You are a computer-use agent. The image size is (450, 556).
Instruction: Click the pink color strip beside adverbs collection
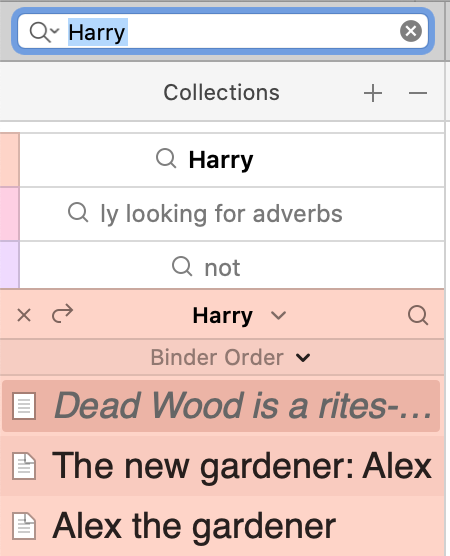click(x=10, y=214)
